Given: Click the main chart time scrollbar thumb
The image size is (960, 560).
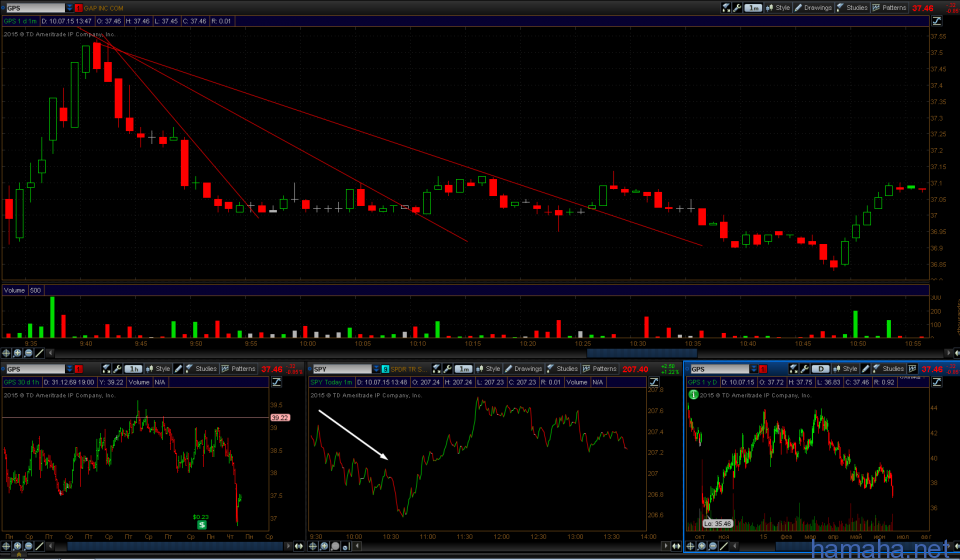Looking at the screenshot, I should click(x=642, y=353).
